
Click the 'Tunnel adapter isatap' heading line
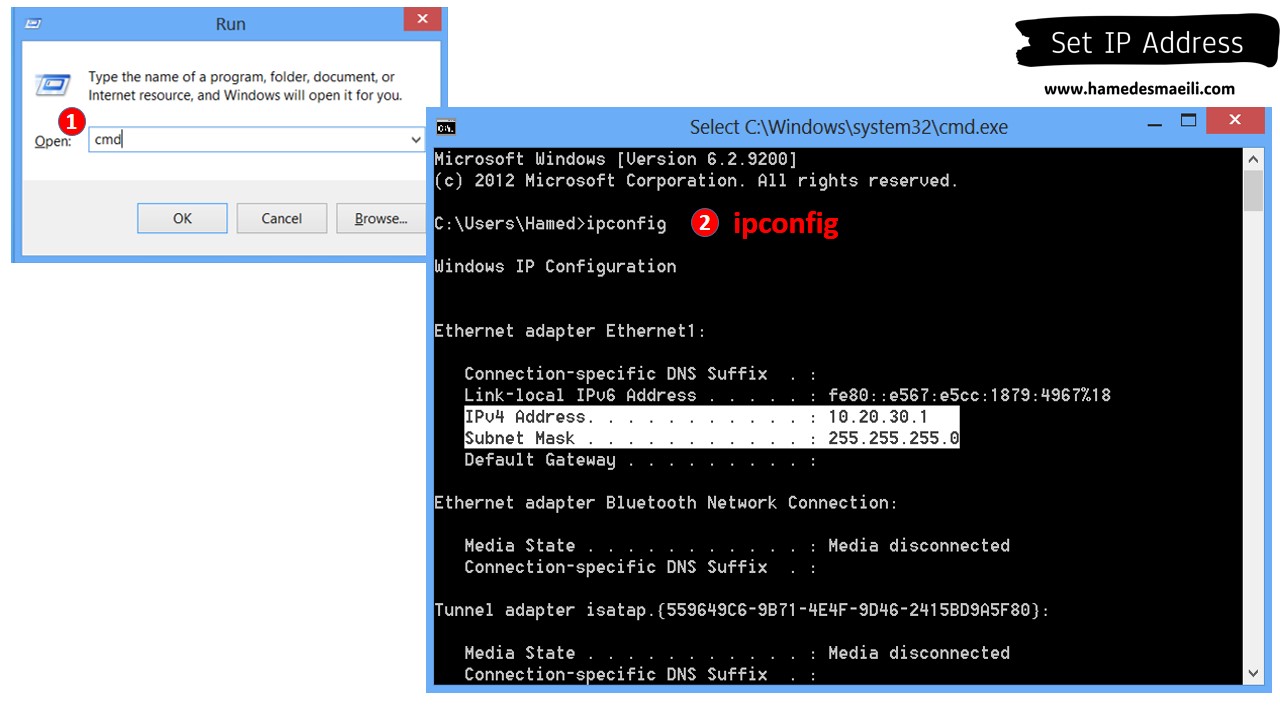pos(742,610)
